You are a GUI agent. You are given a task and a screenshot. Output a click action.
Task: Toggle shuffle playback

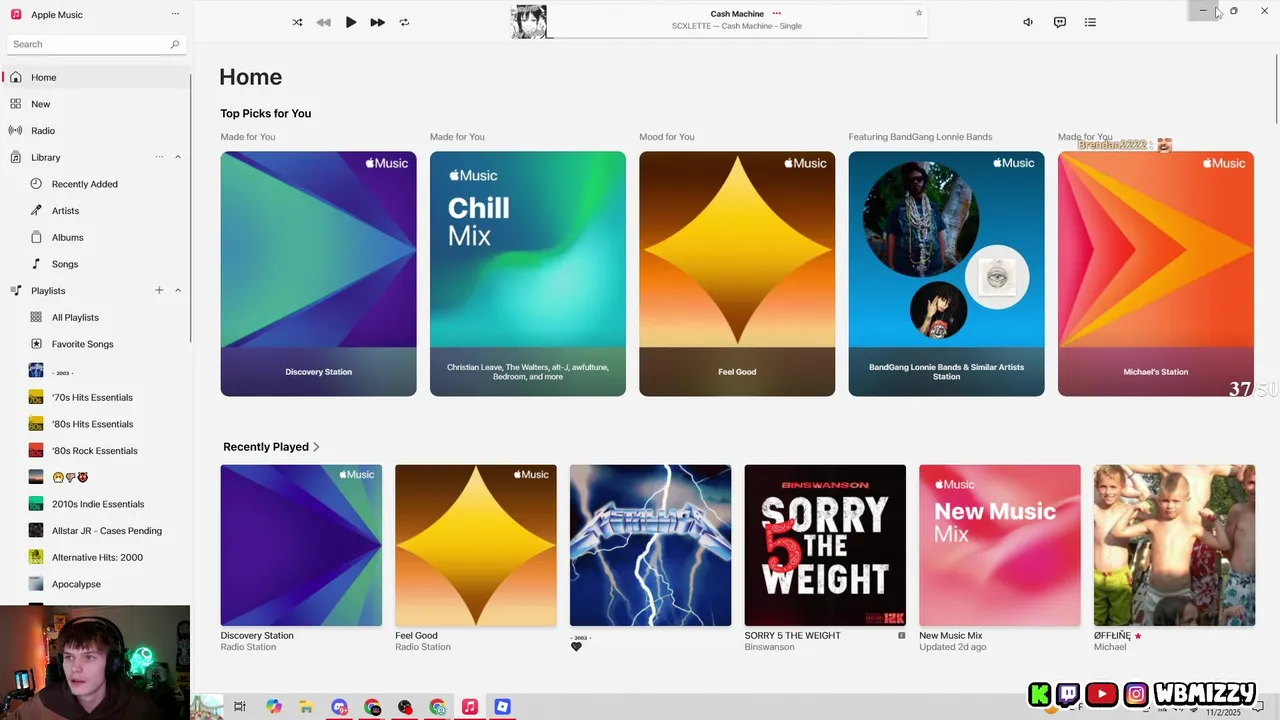(x=297, y=22)
